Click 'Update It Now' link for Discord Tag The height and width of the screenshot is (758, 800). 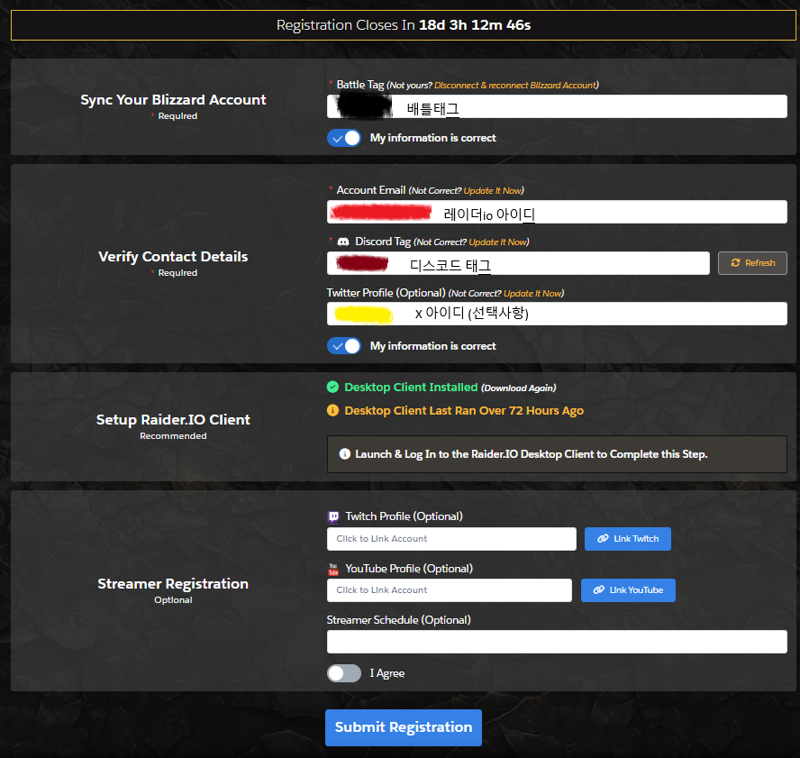point(497,242)
